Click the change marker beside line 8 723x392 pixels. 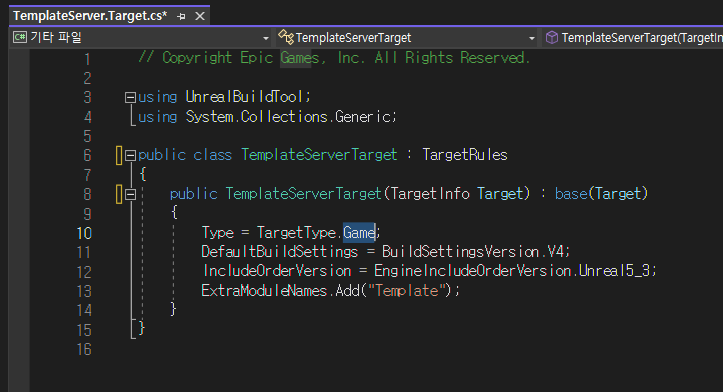(119, 194)
